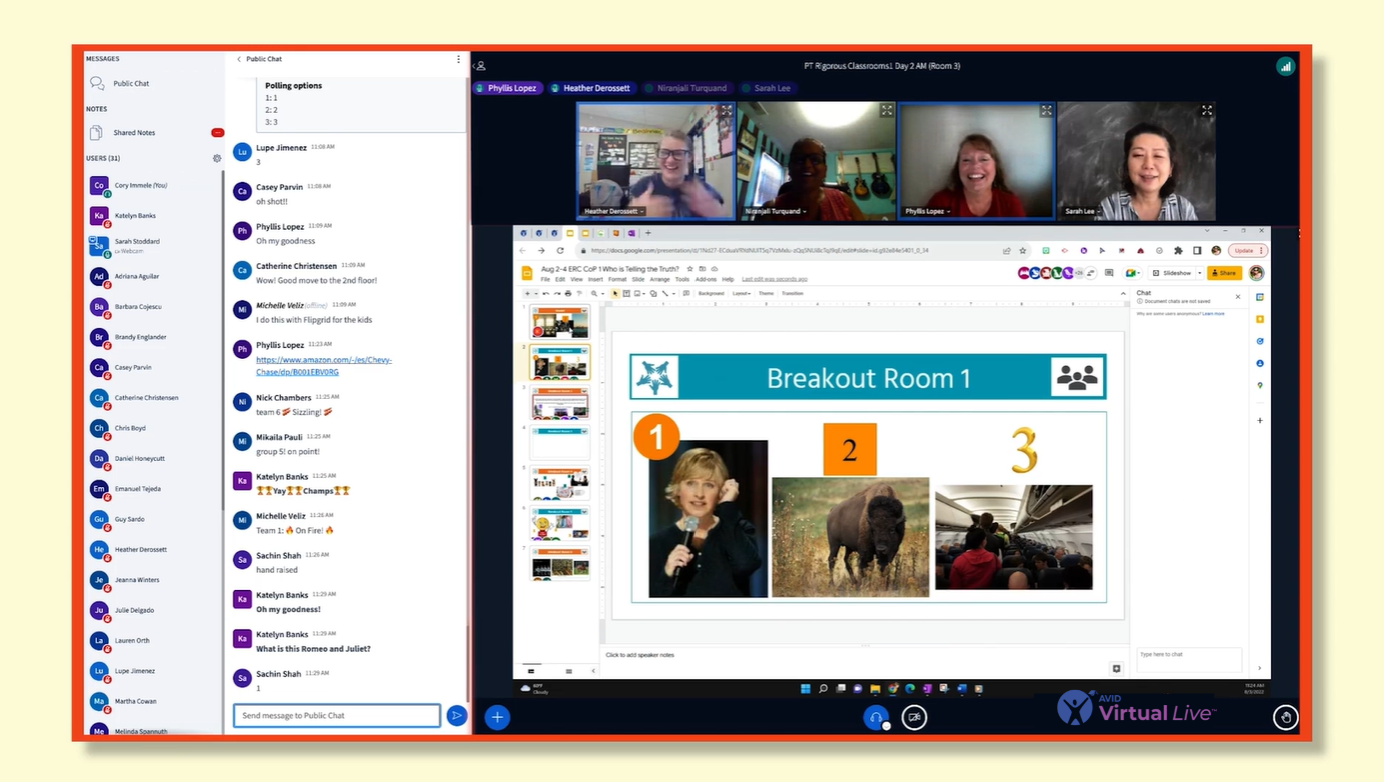
Task: Star the presentation document title
Action: coord(690,269)
